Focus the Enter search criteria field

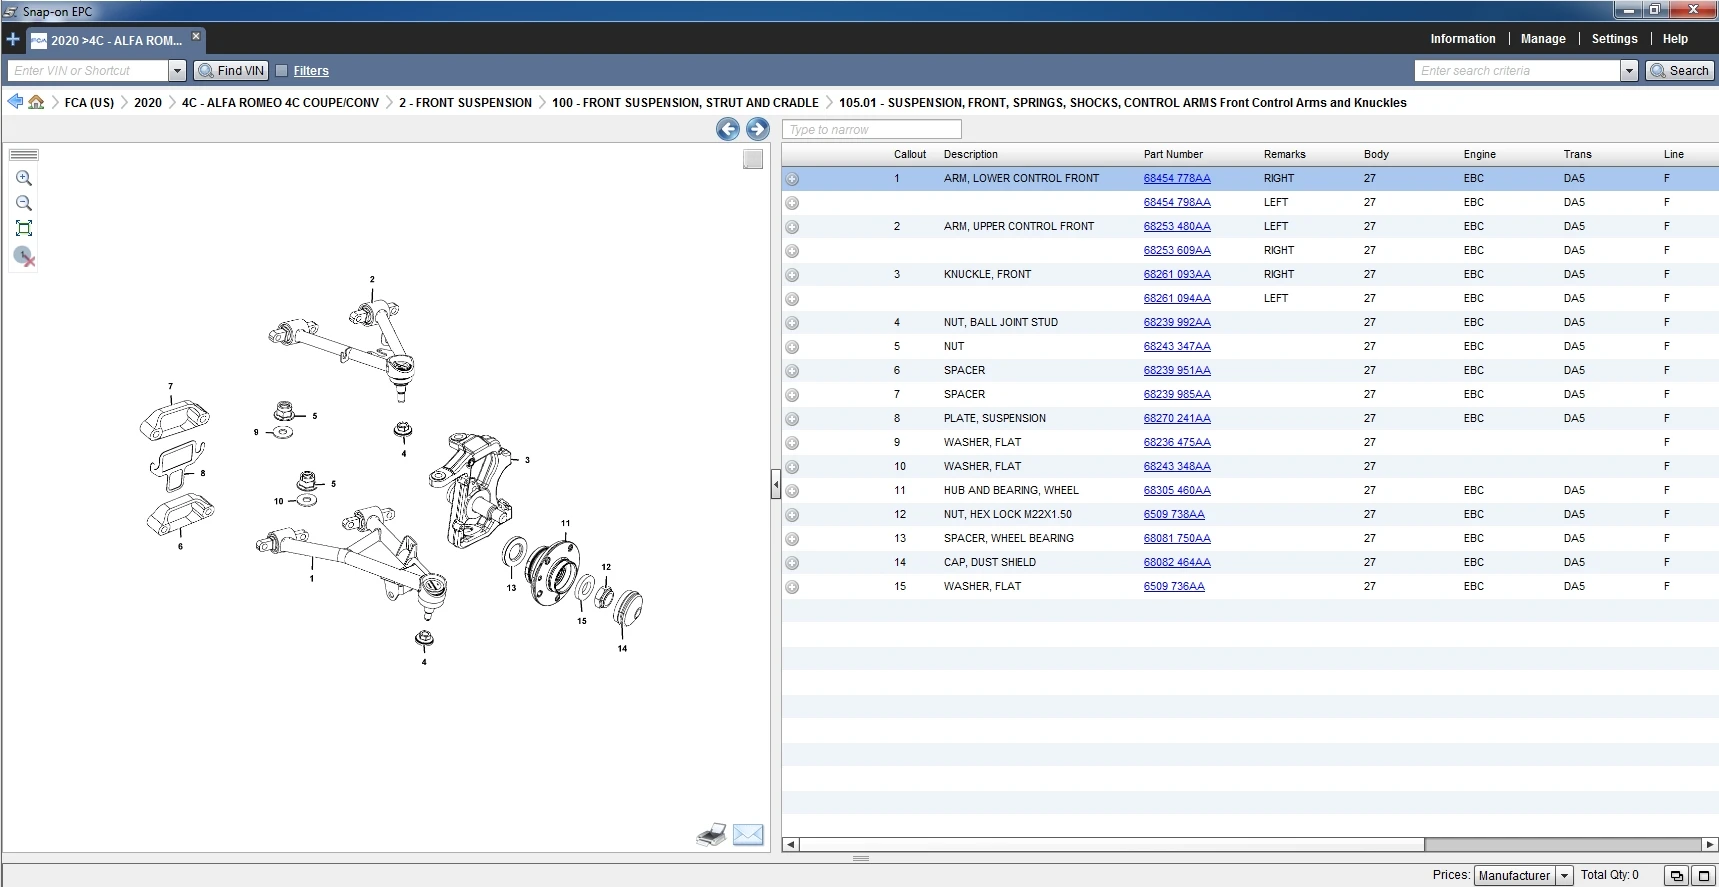1518,71
